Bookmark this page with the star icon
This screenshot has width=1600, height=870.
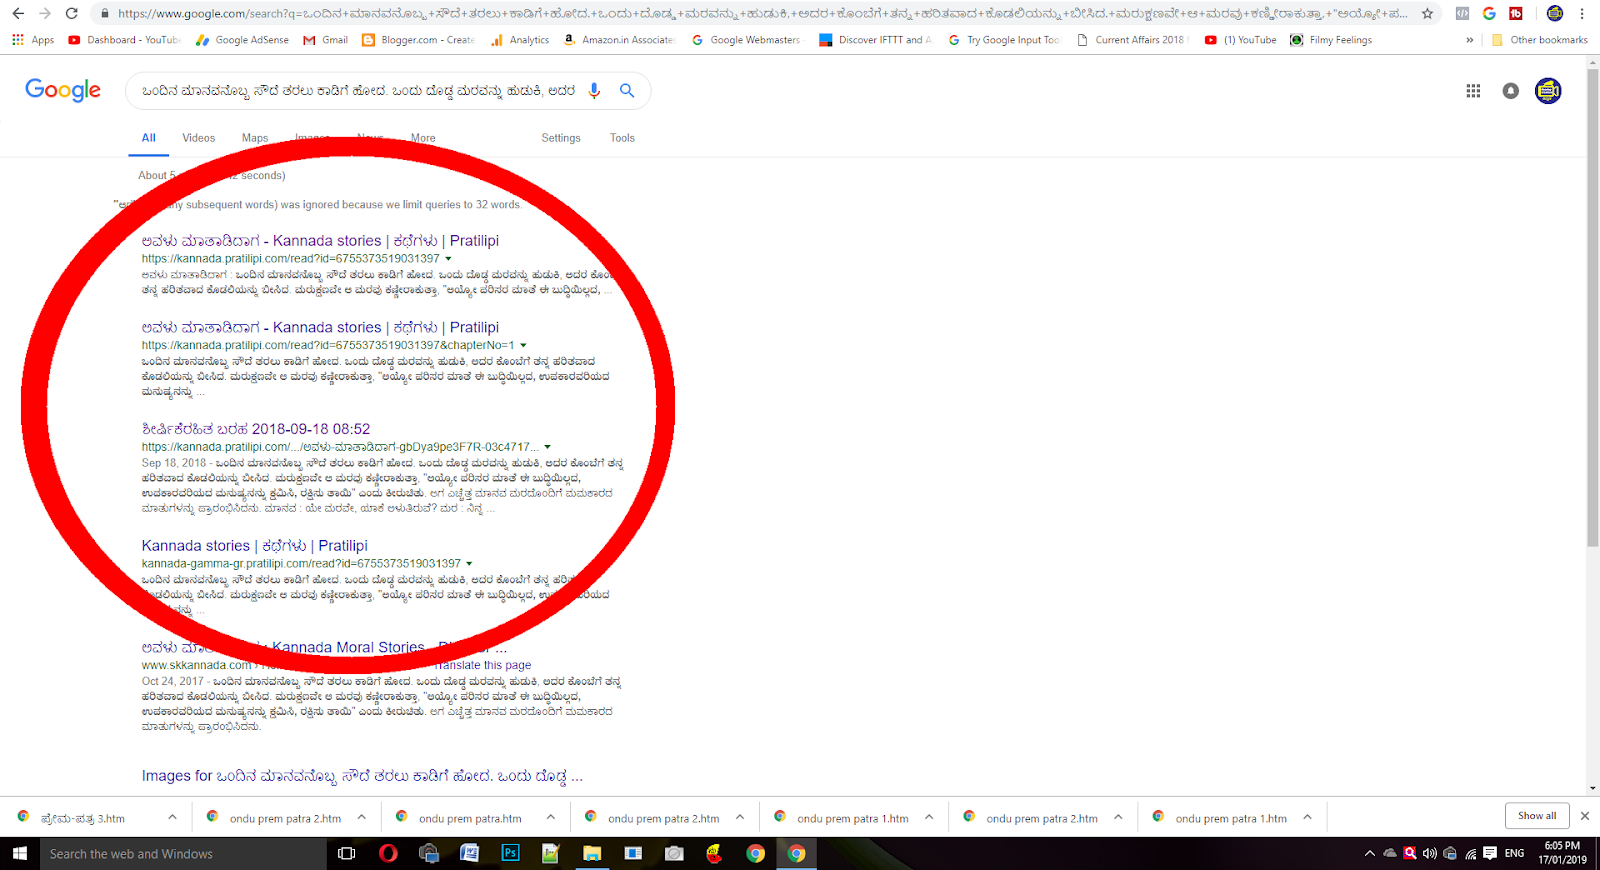(x=1427, y=13)
